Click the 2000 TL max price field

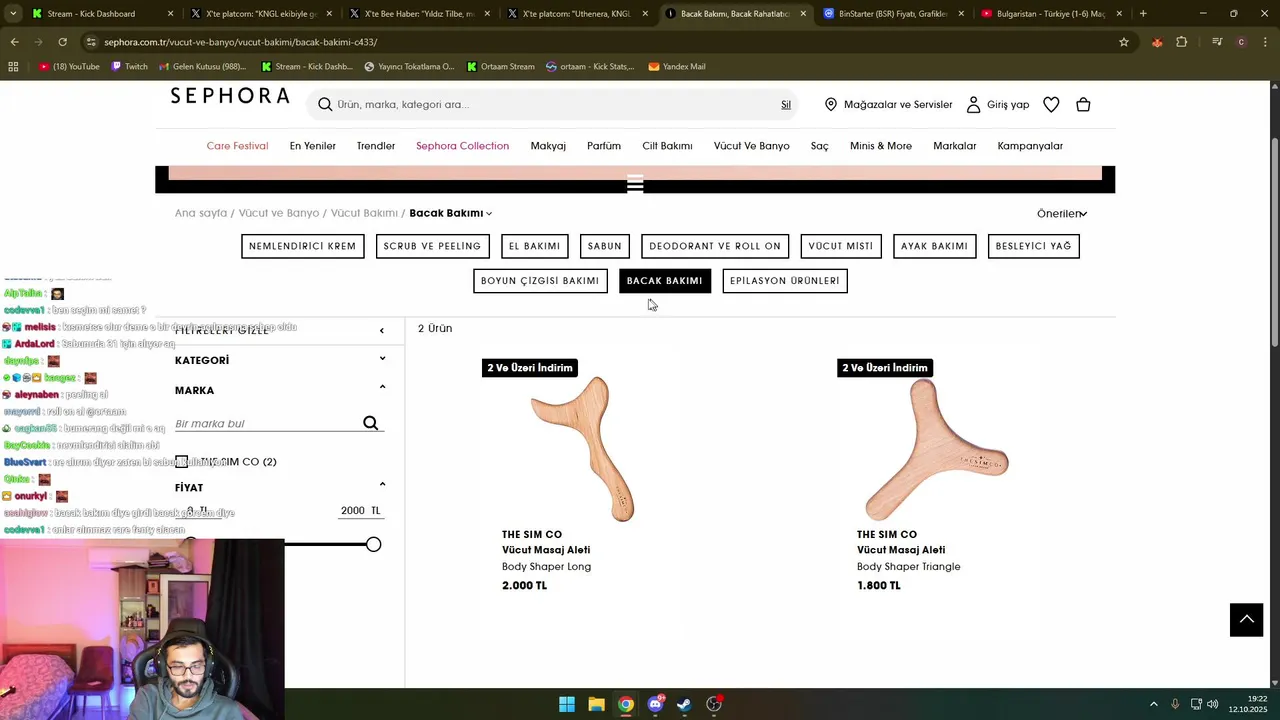pos(360,511)
